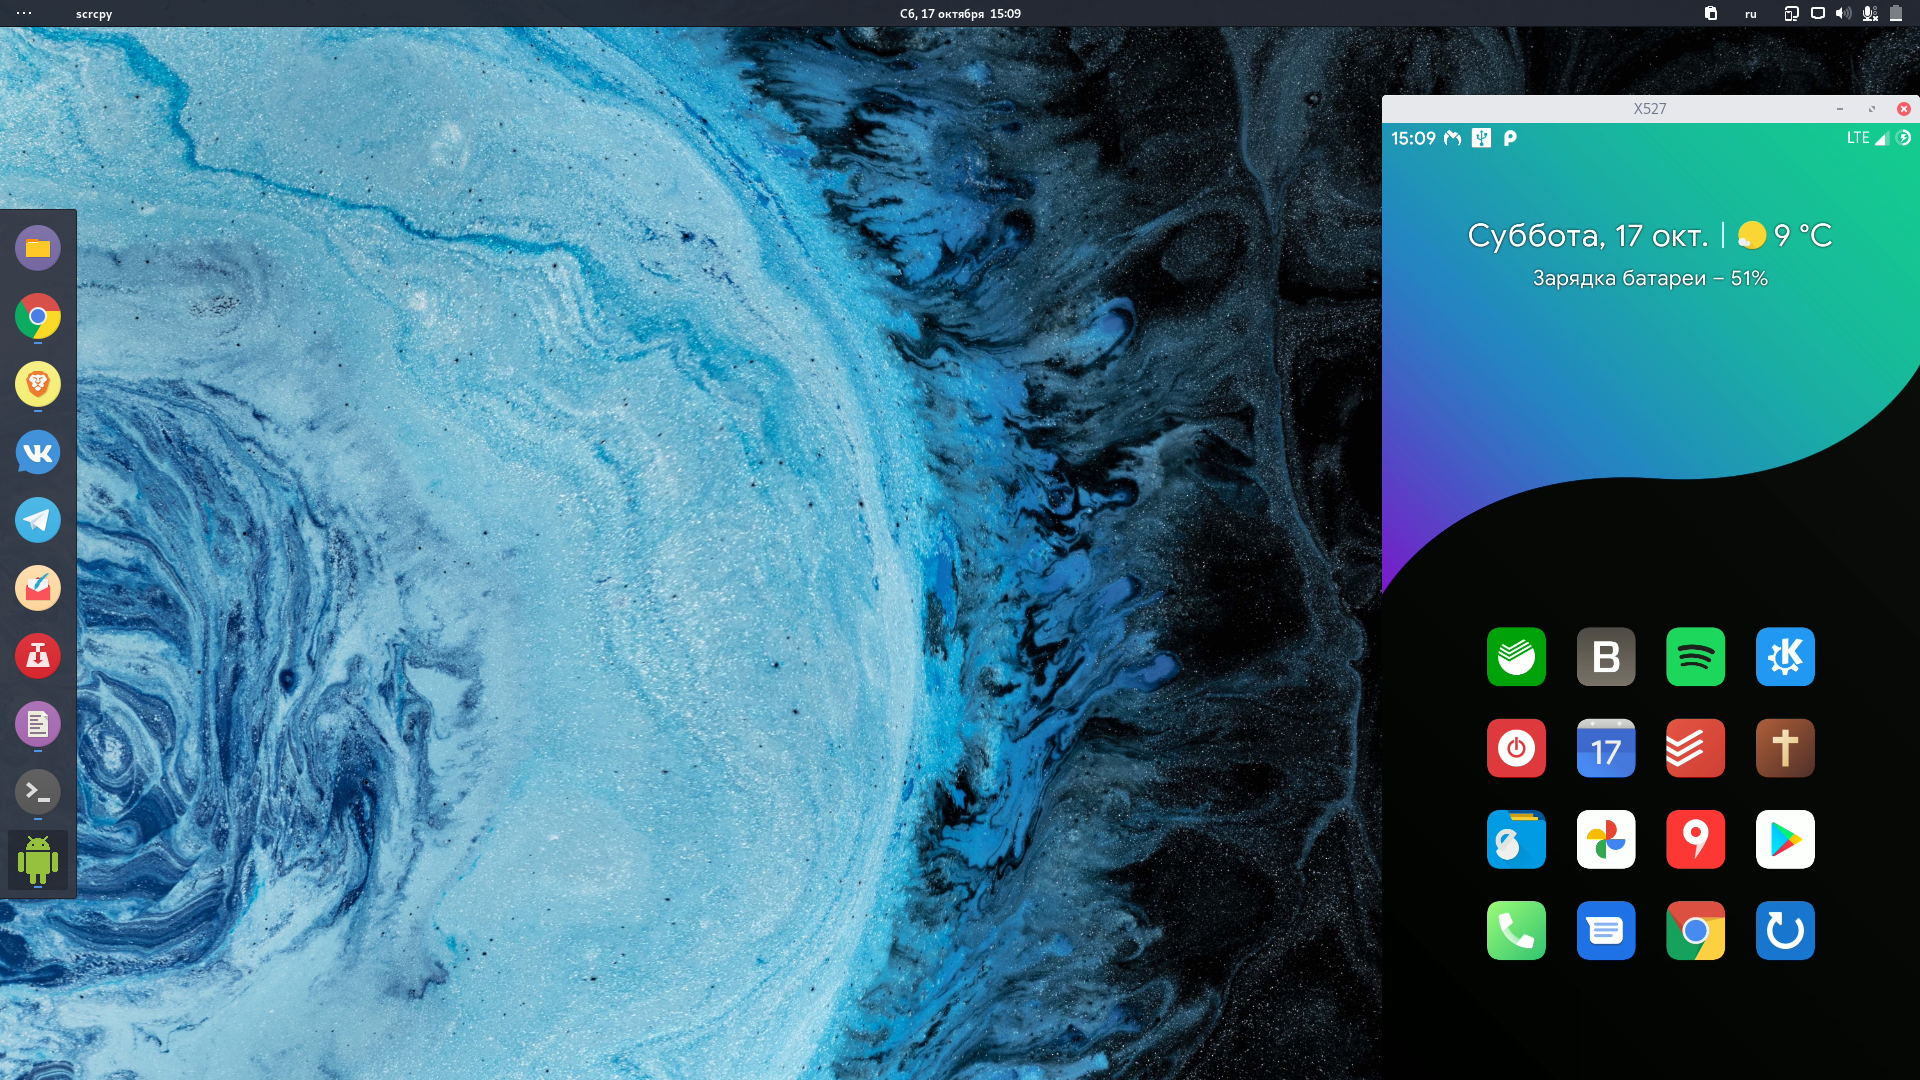This screenshot has width=1920, height=1080.
Task: Launch the Google Play Store app
Action: (1785, 839)
